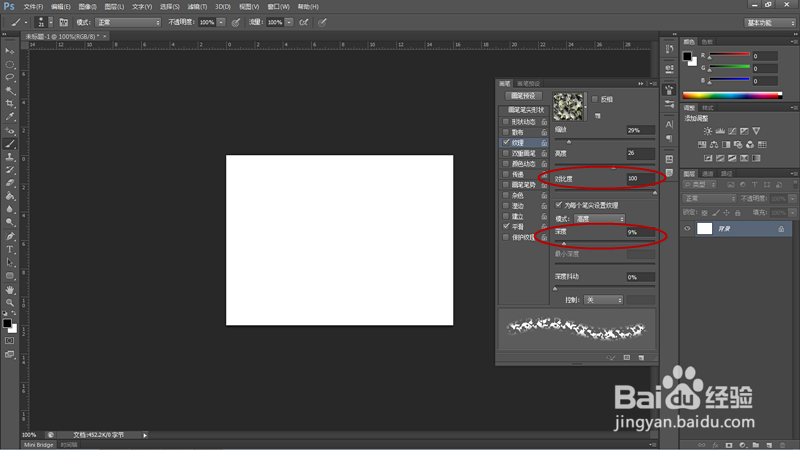
Task: Select the Spot Healing Brush tool
Action: 10,131
